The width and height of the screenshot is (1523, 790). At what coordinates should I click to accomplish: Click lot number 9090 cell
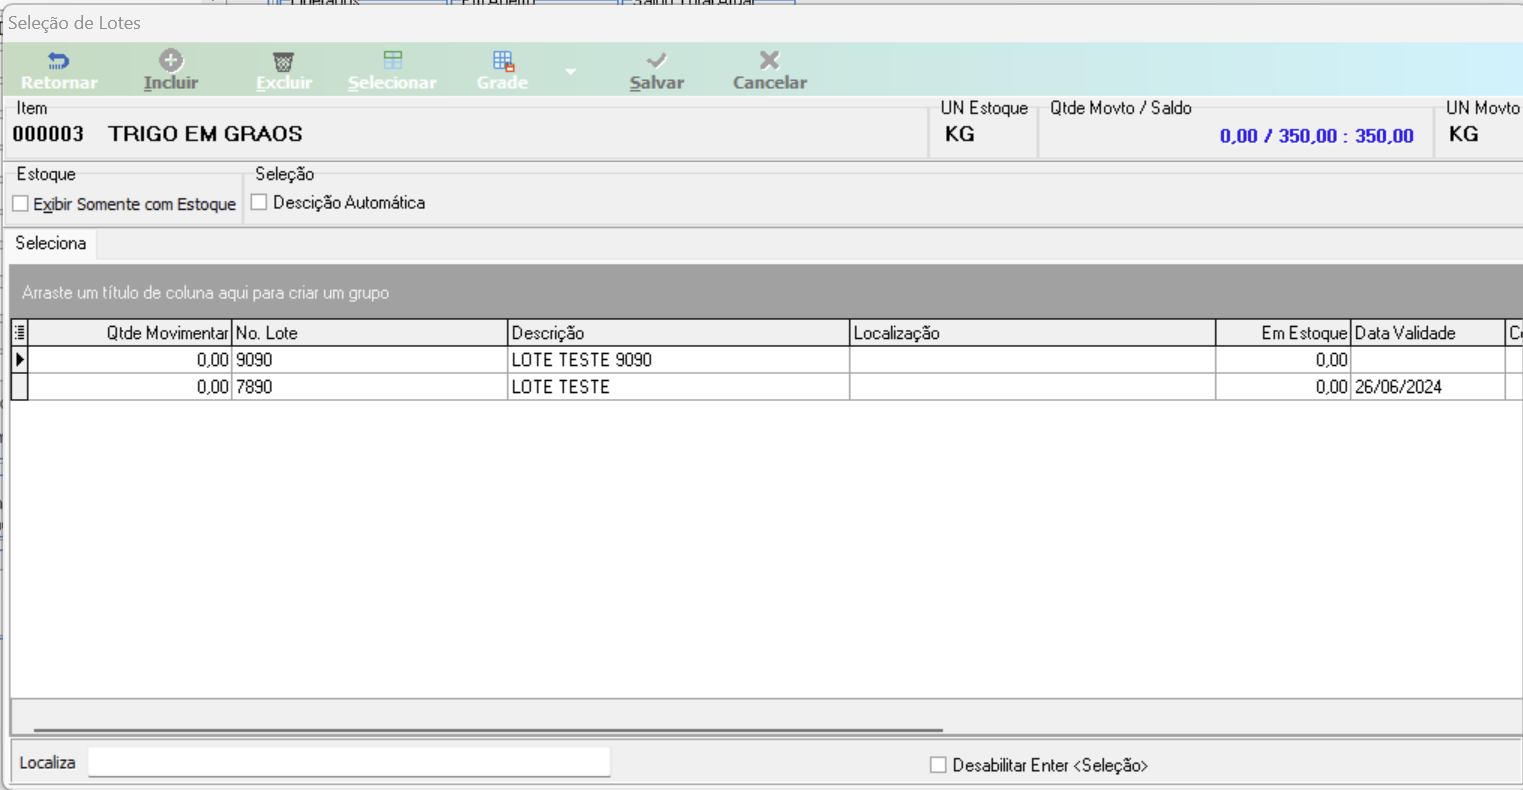click(x=370, y=360)
